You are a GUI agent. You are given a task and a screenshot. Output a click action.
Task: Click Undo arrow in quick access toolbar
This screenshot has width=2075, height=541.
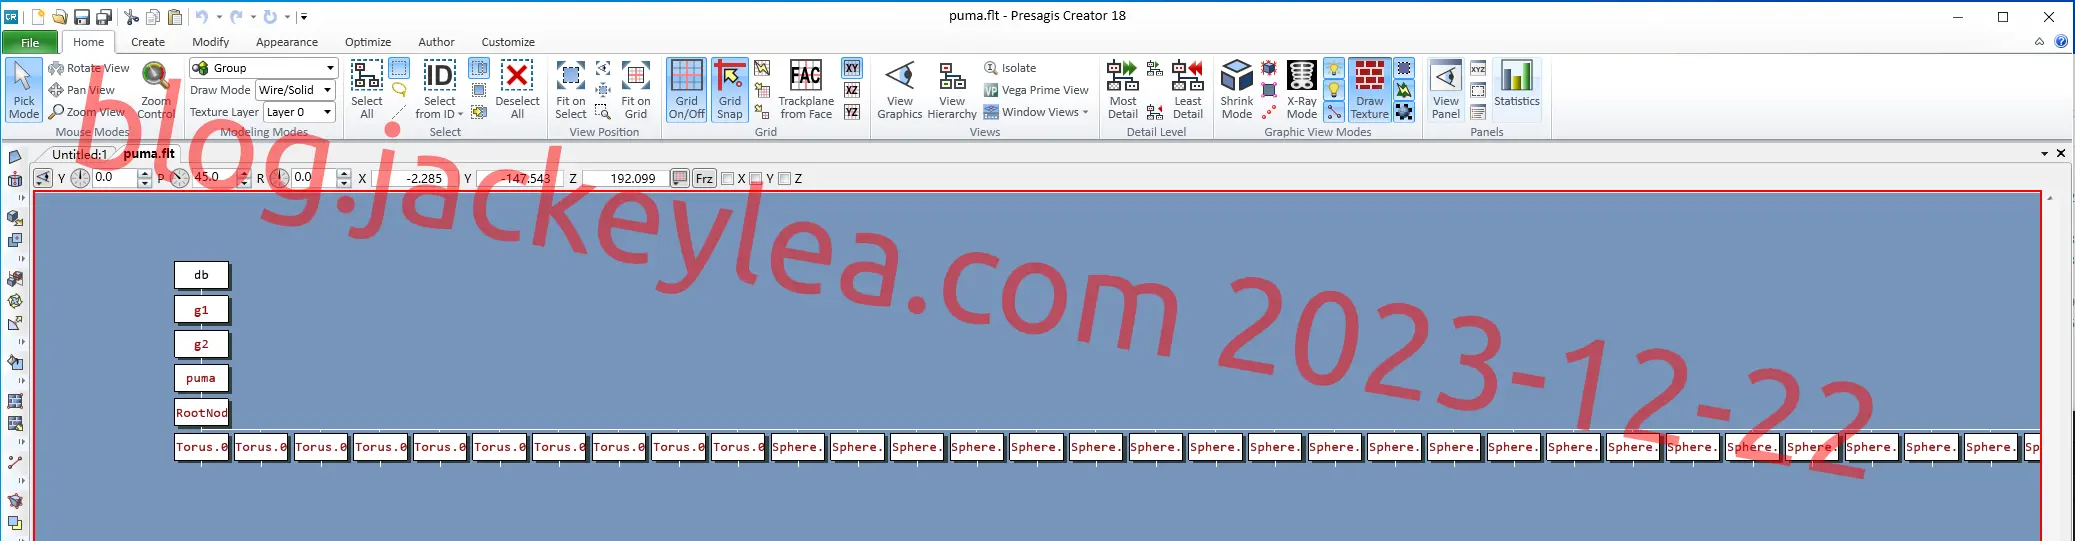pos(202,17)
